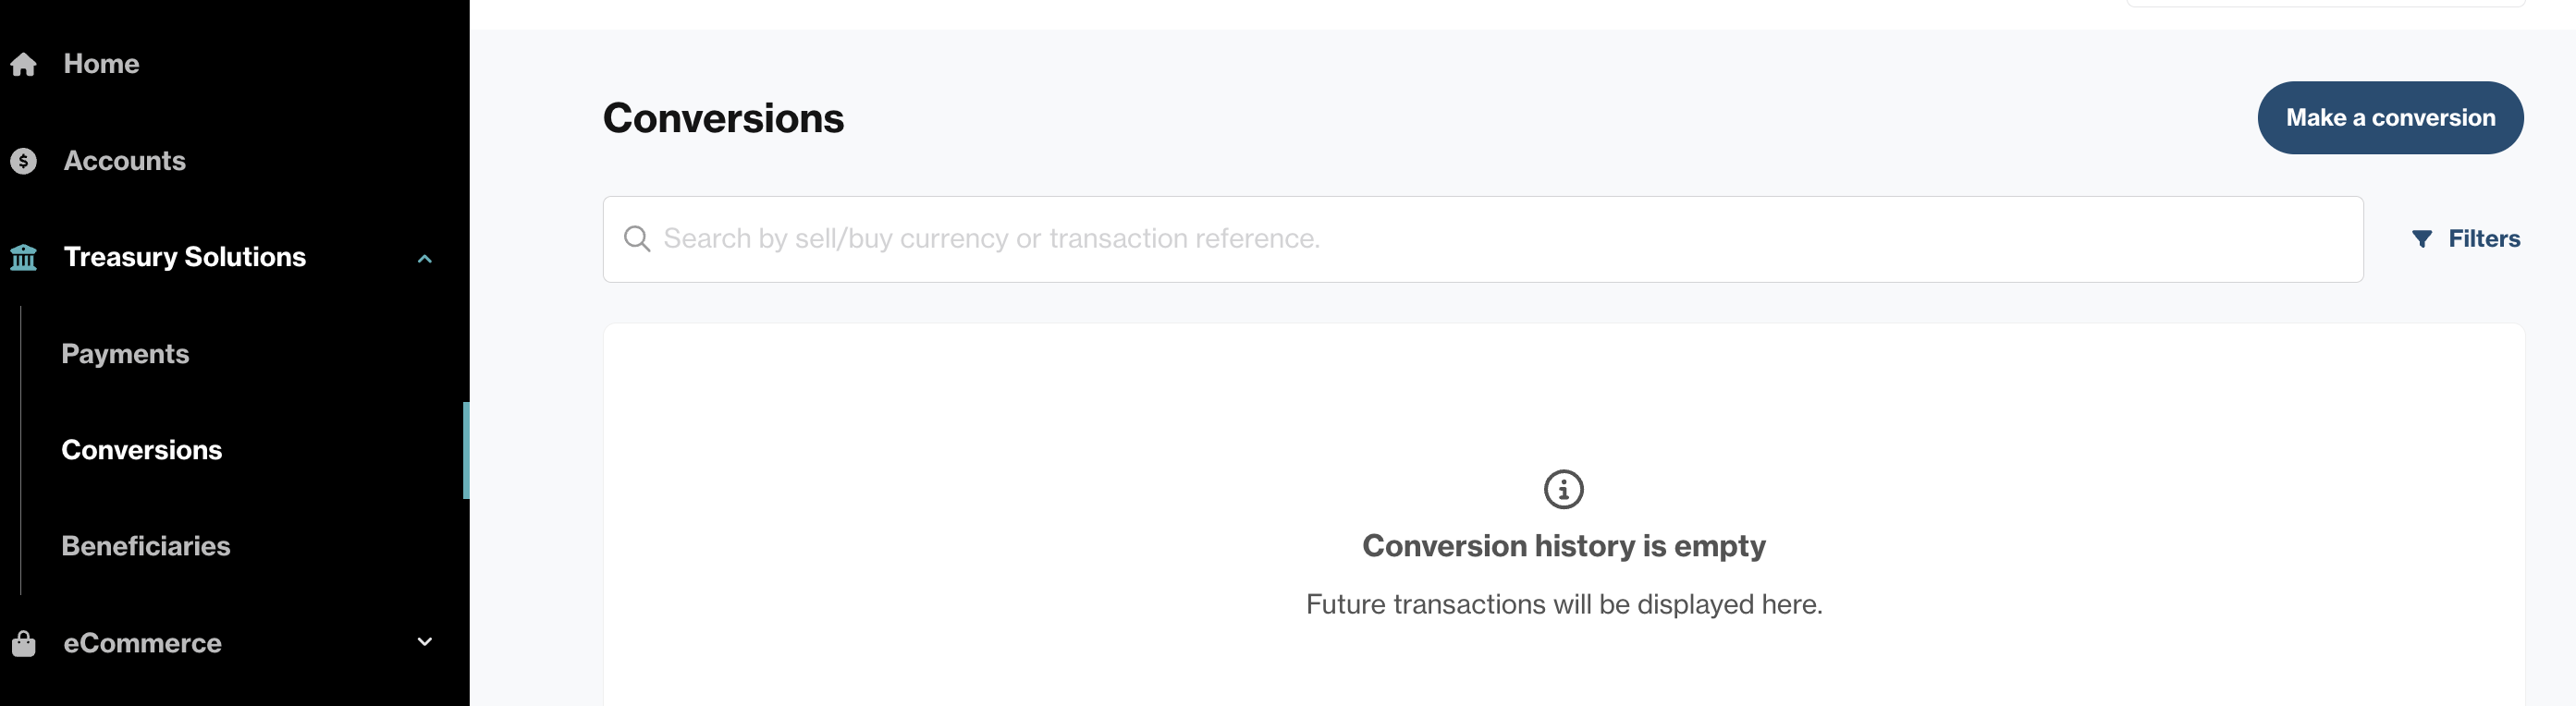This screenshot has width=2576, height=706.
Task: Go to Home via sidebar label
Action: 101,64
